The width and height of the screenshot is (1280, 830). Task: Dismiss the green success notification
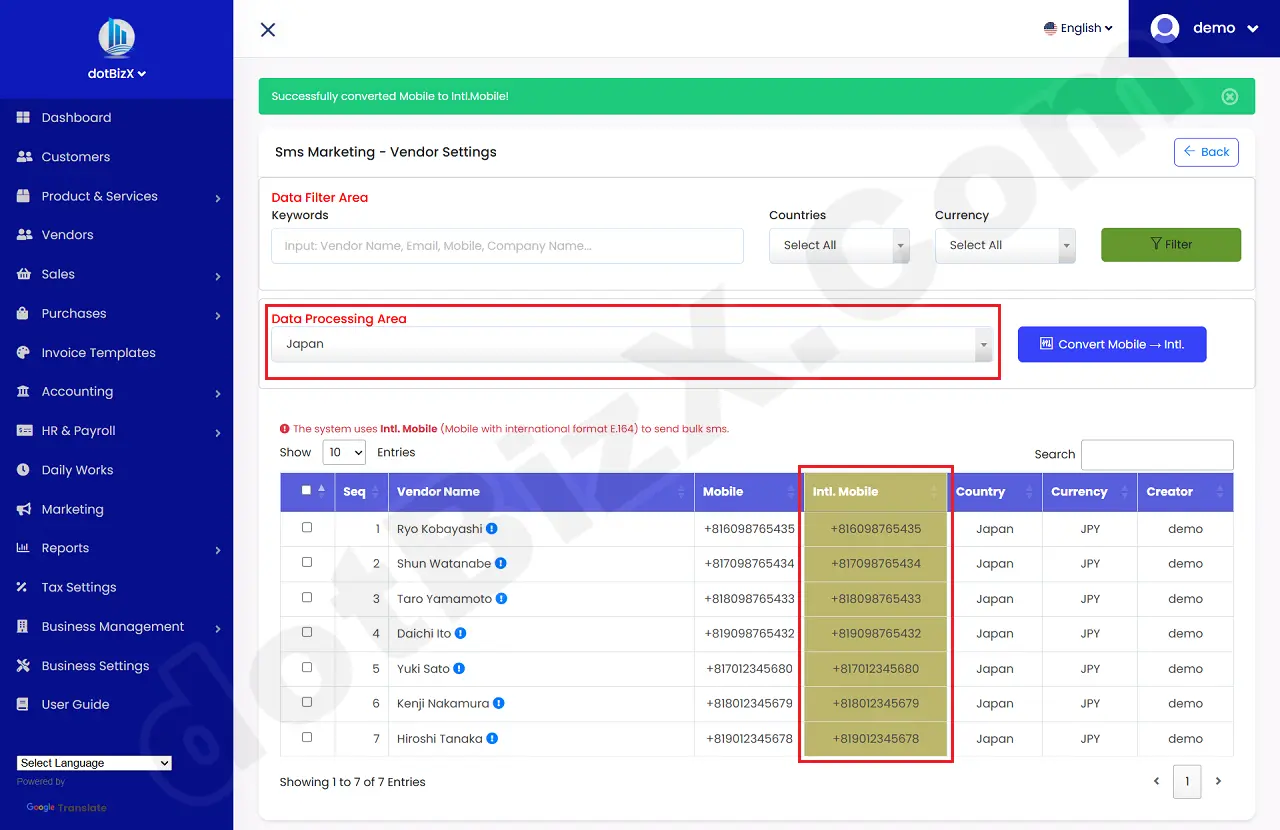(1230, 97)
